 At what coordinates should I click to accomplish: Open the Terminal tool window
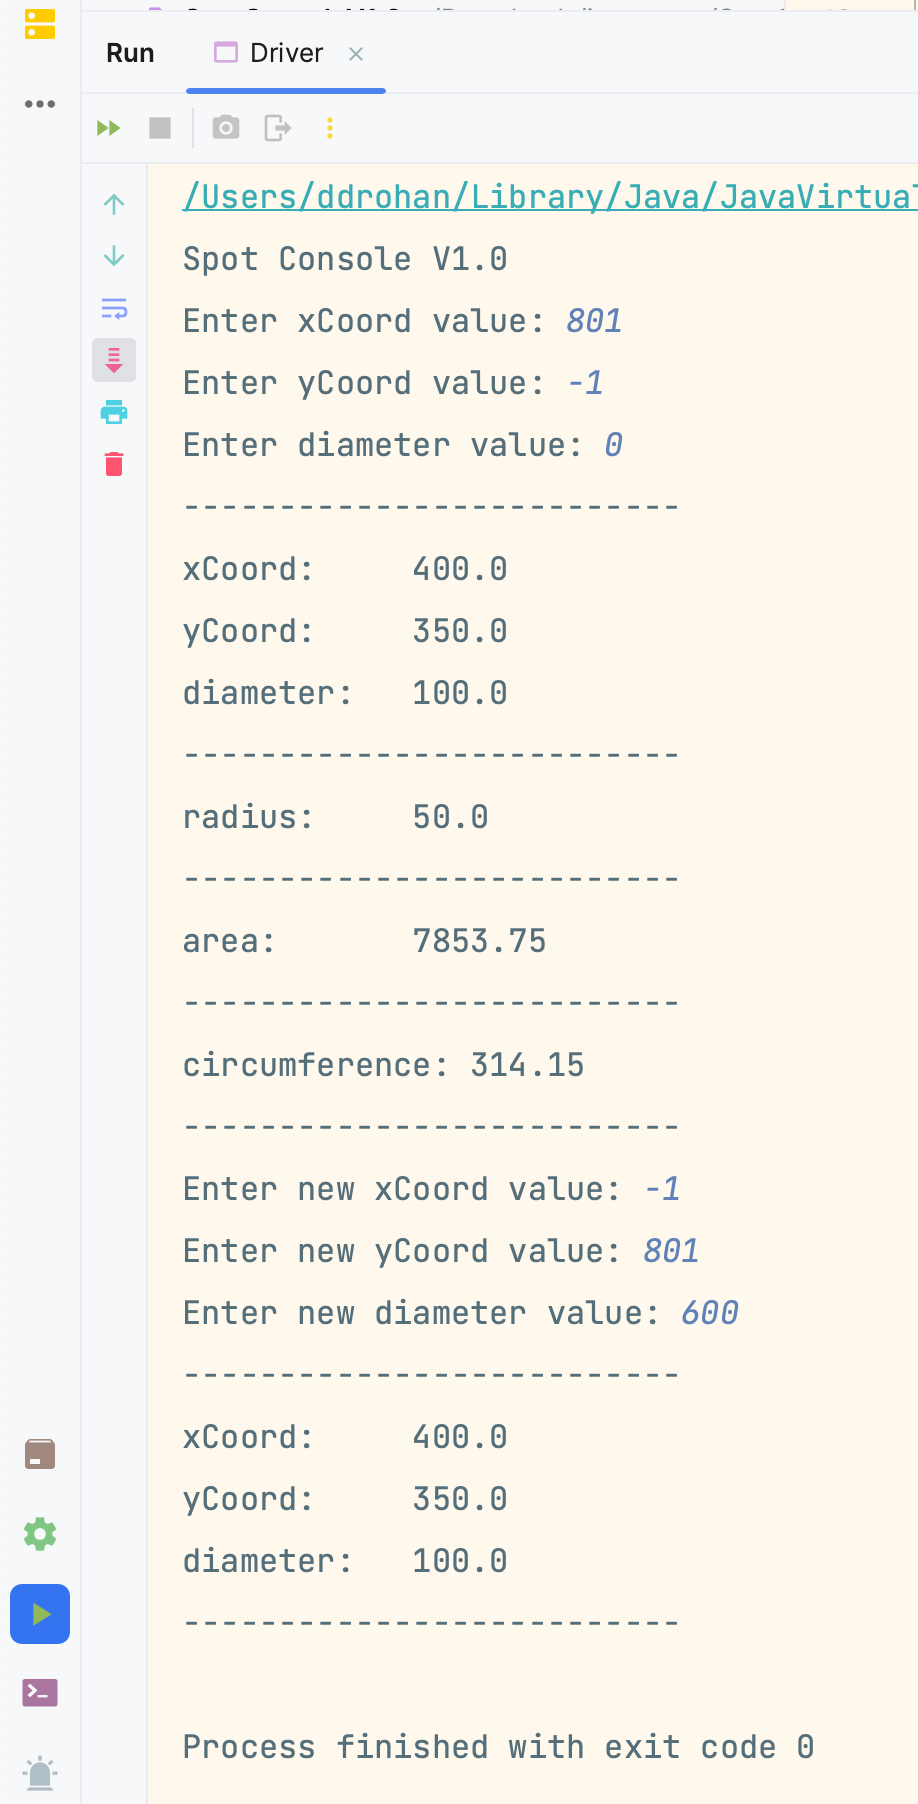pos(40,1692)
